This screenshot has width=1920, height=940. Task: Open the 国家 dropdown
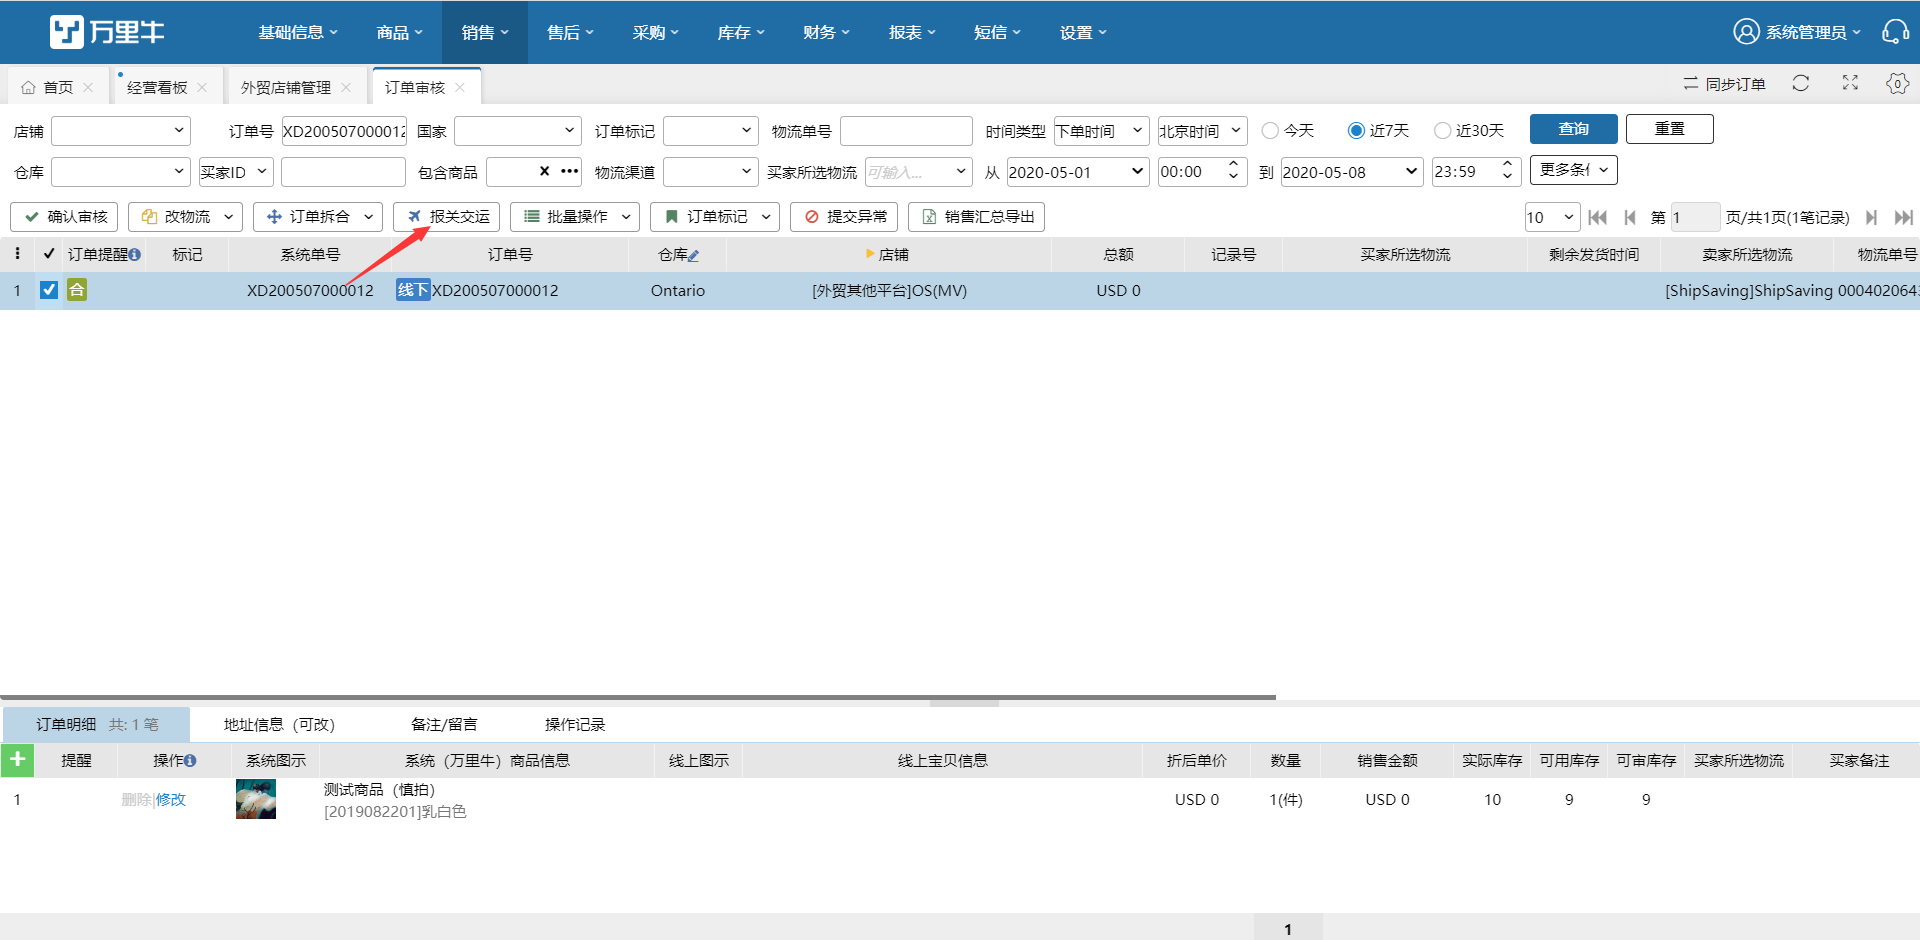click(x=517, y=131)
